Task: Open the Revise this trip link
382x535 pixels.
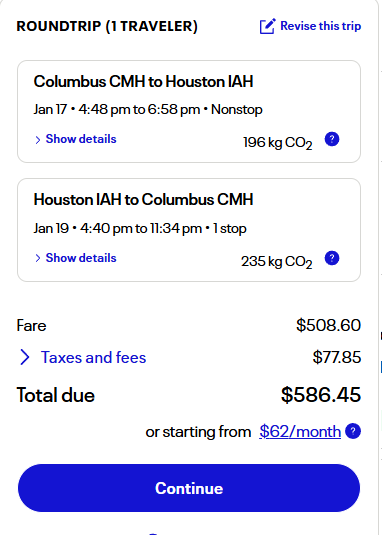Action: point(320,26)
